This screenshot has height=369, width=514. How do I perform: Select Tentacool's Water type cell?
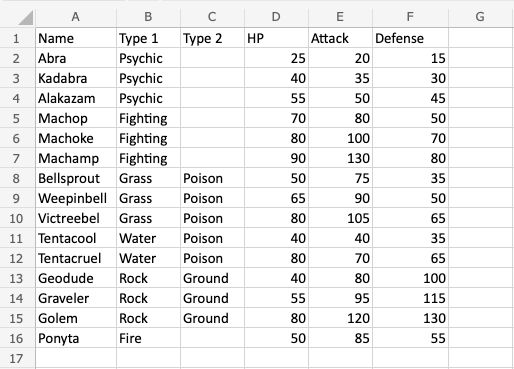coord(148,238)
